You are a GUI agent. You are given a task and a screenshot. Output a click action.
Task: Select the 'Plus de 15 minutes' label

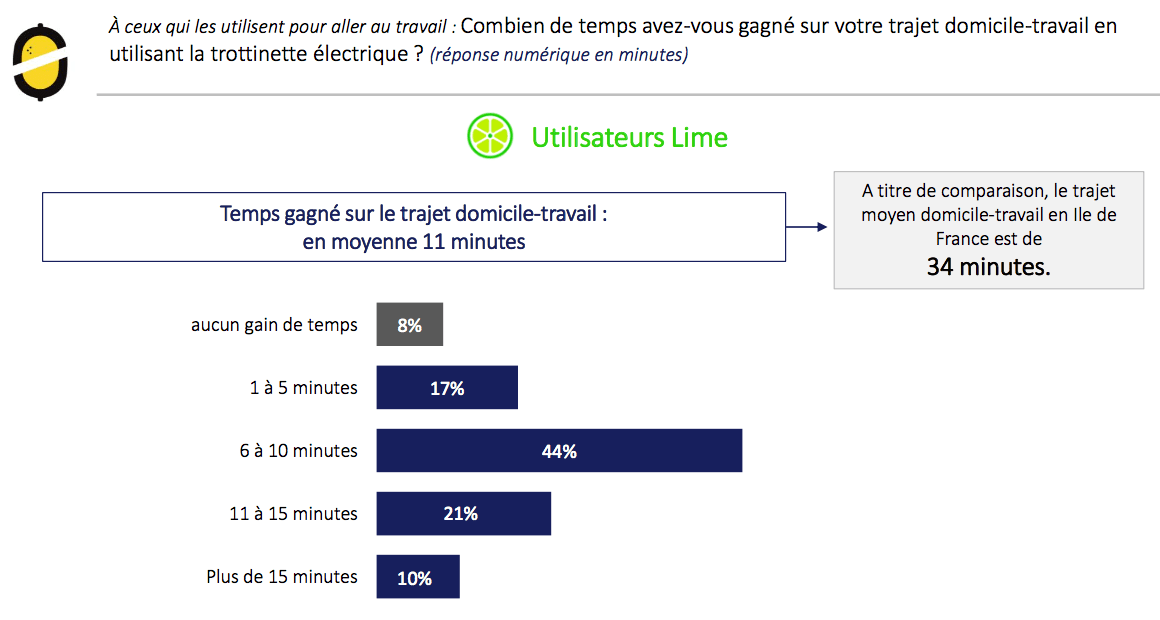282,576
